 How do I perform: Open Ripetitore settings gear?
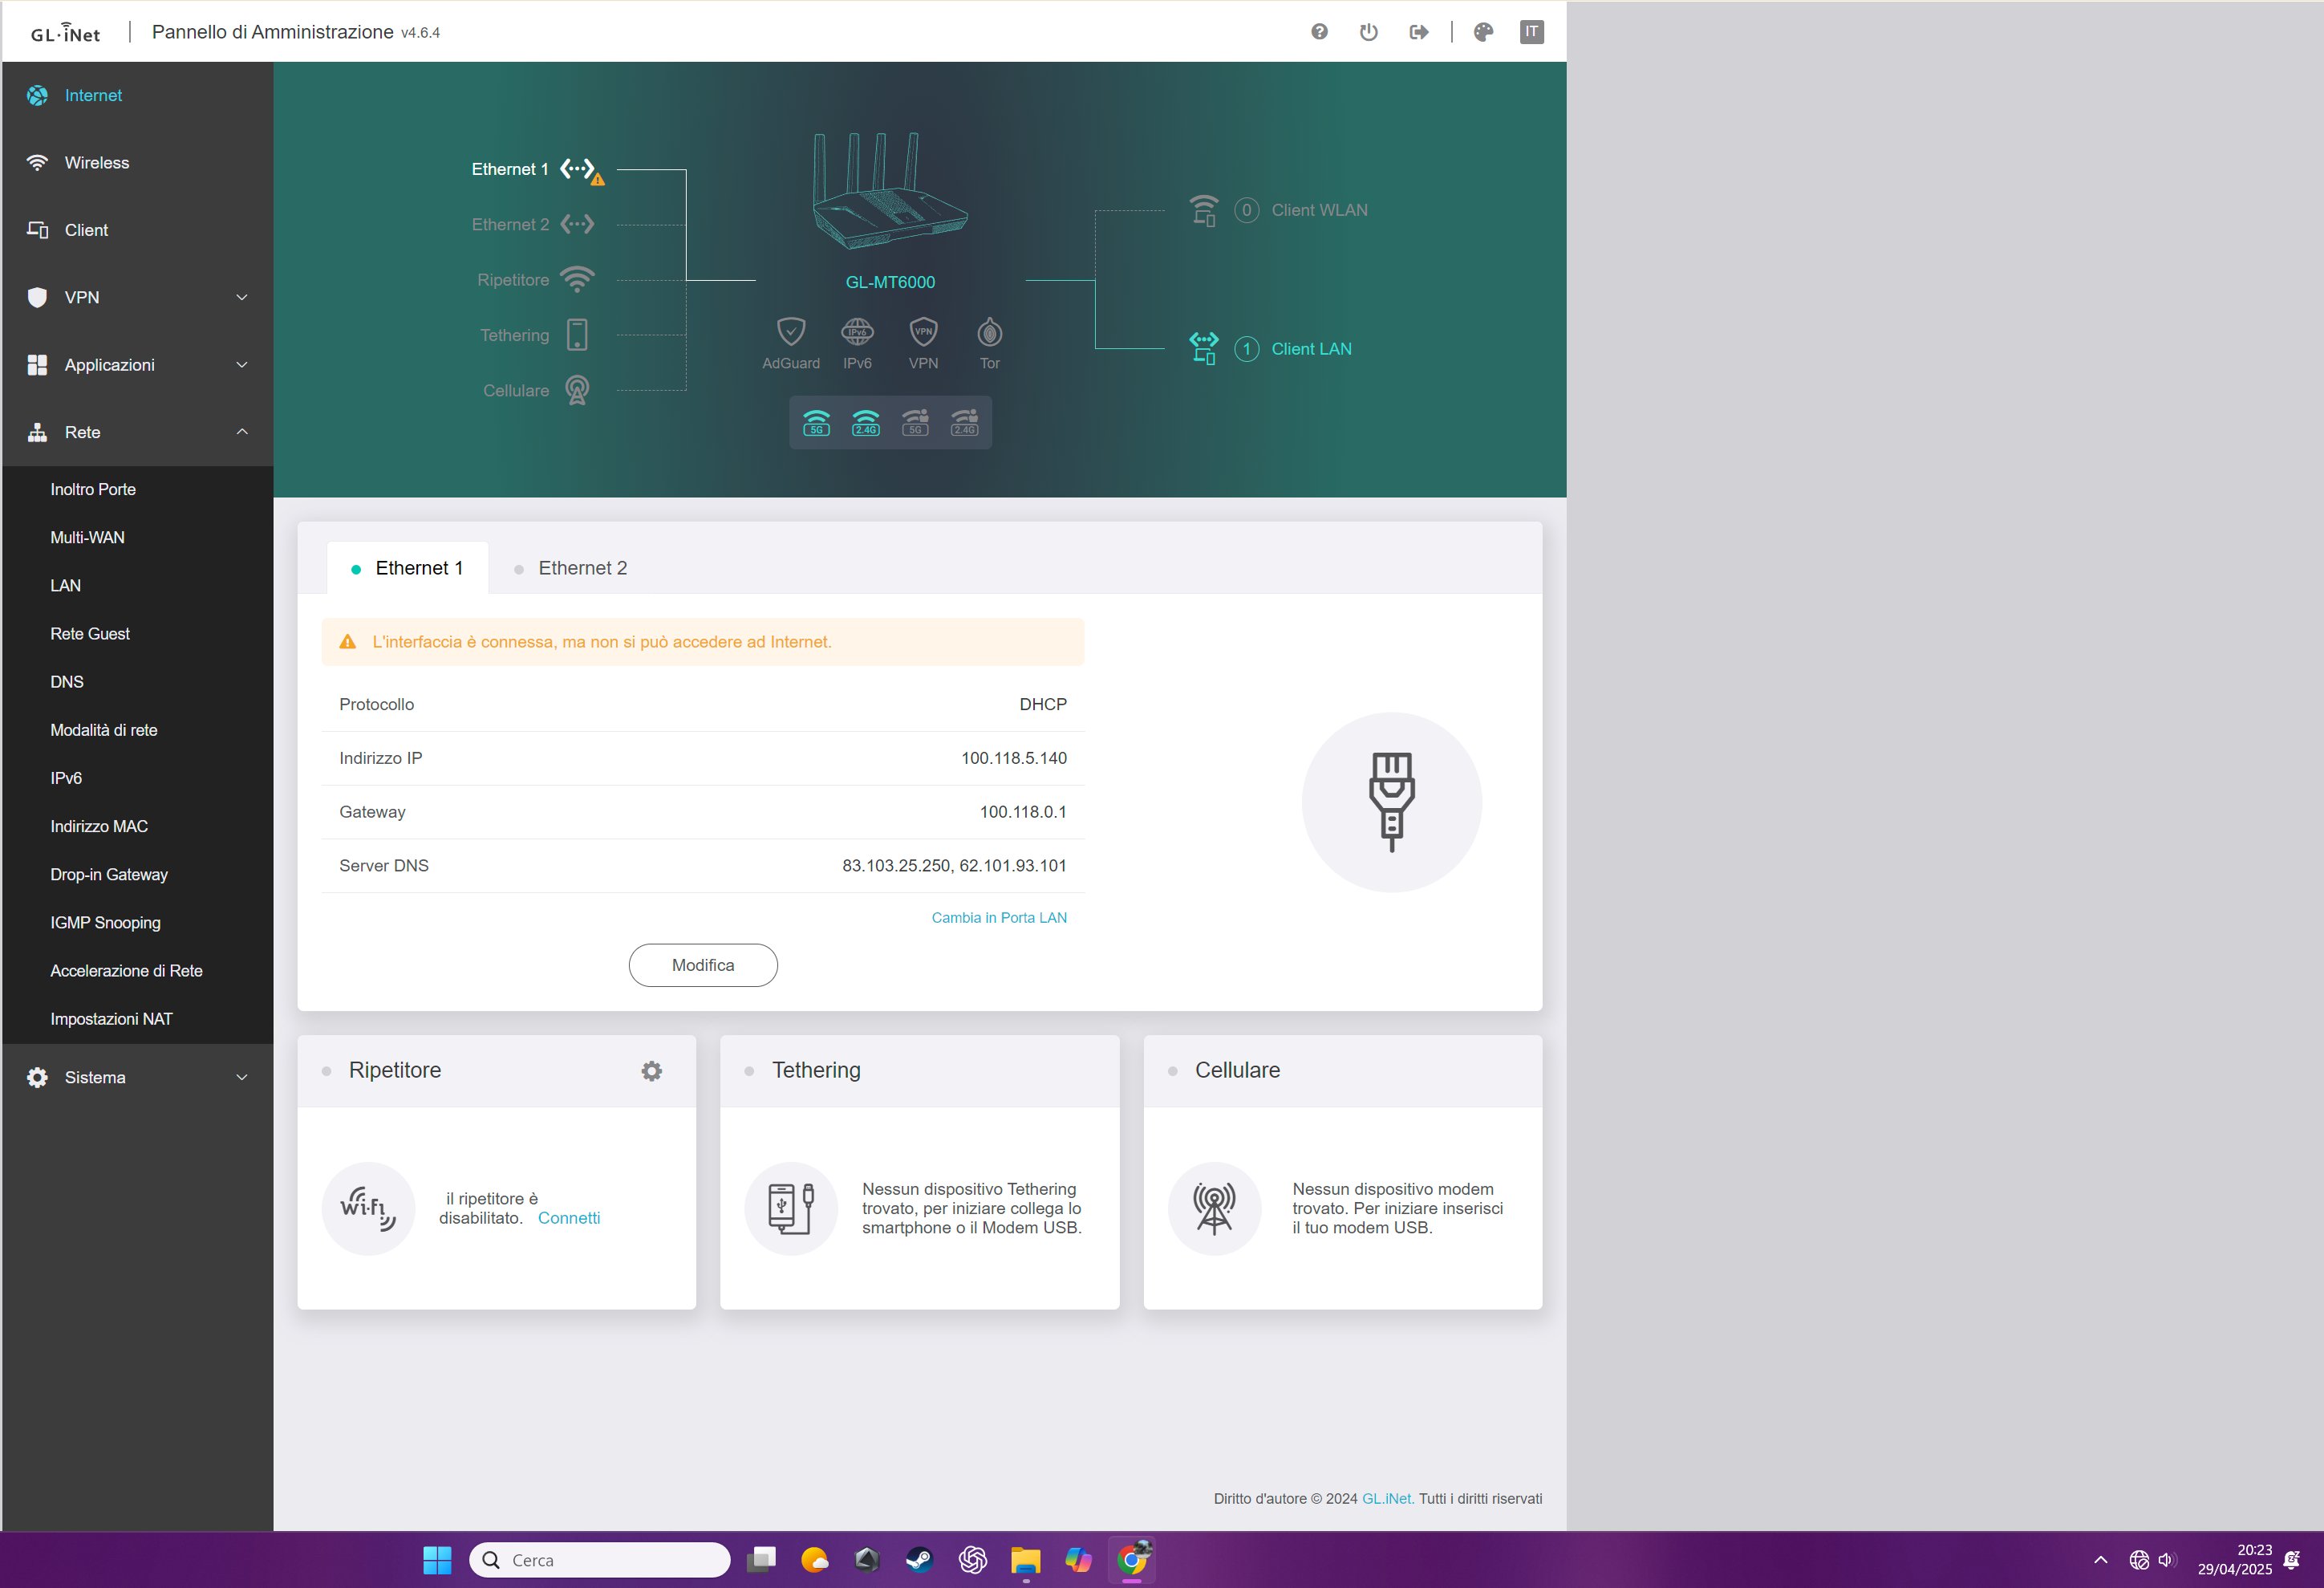pyautogui.click(x=651, y=1071)
